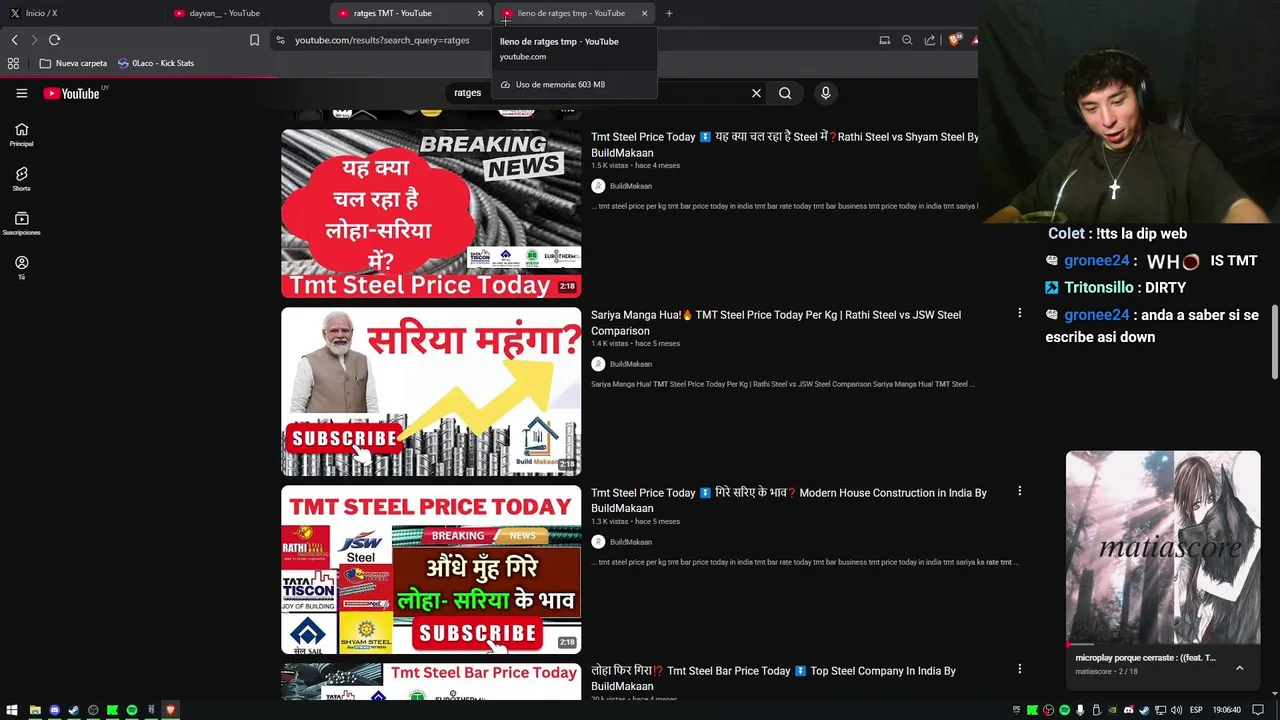Open Kick app from taskbar
This screenshot has height=720, width=1280.
point(113,710)
